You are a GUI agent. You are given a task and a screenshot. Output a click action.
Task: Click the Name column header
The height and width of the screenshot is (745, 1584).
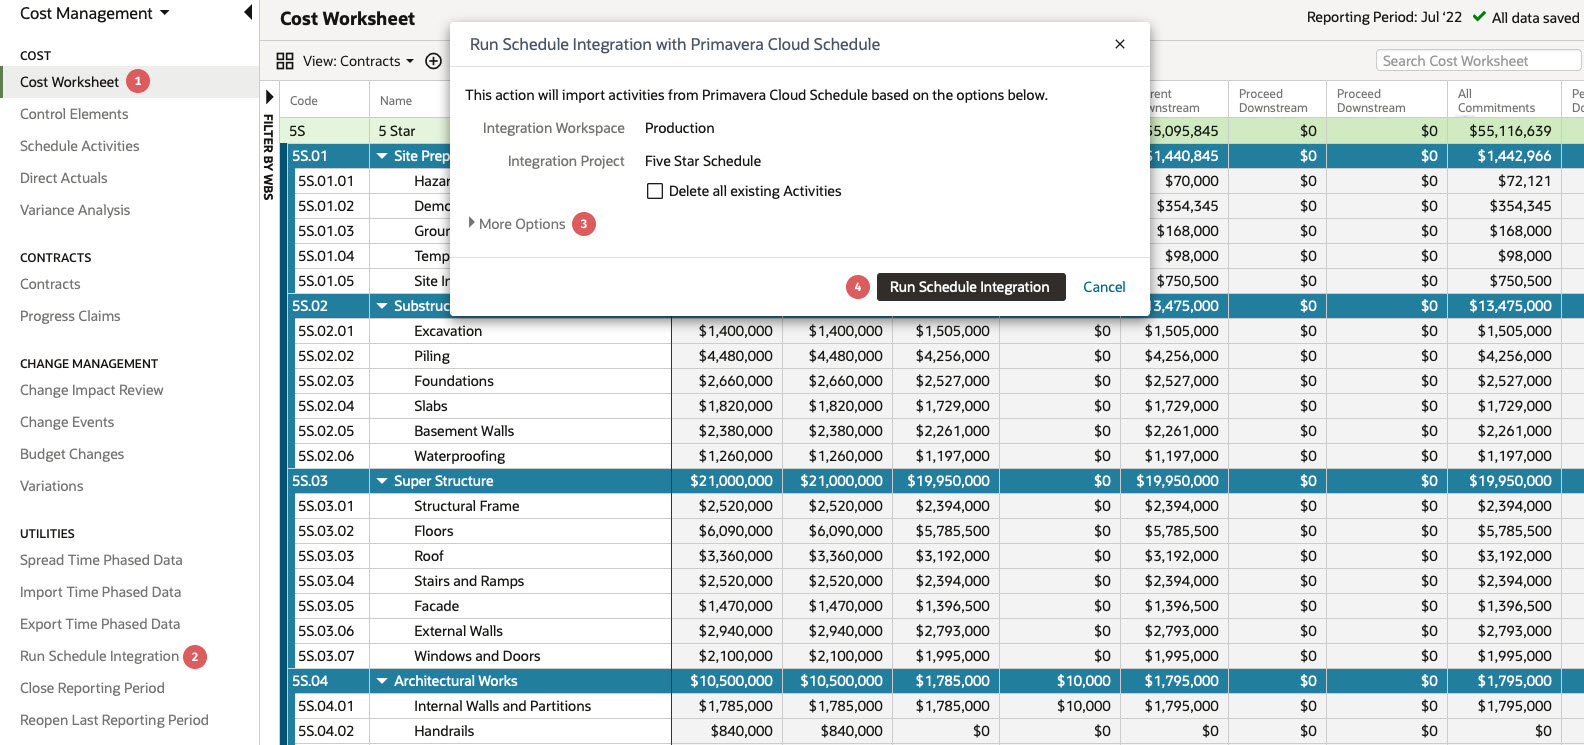tap(396, 101)
